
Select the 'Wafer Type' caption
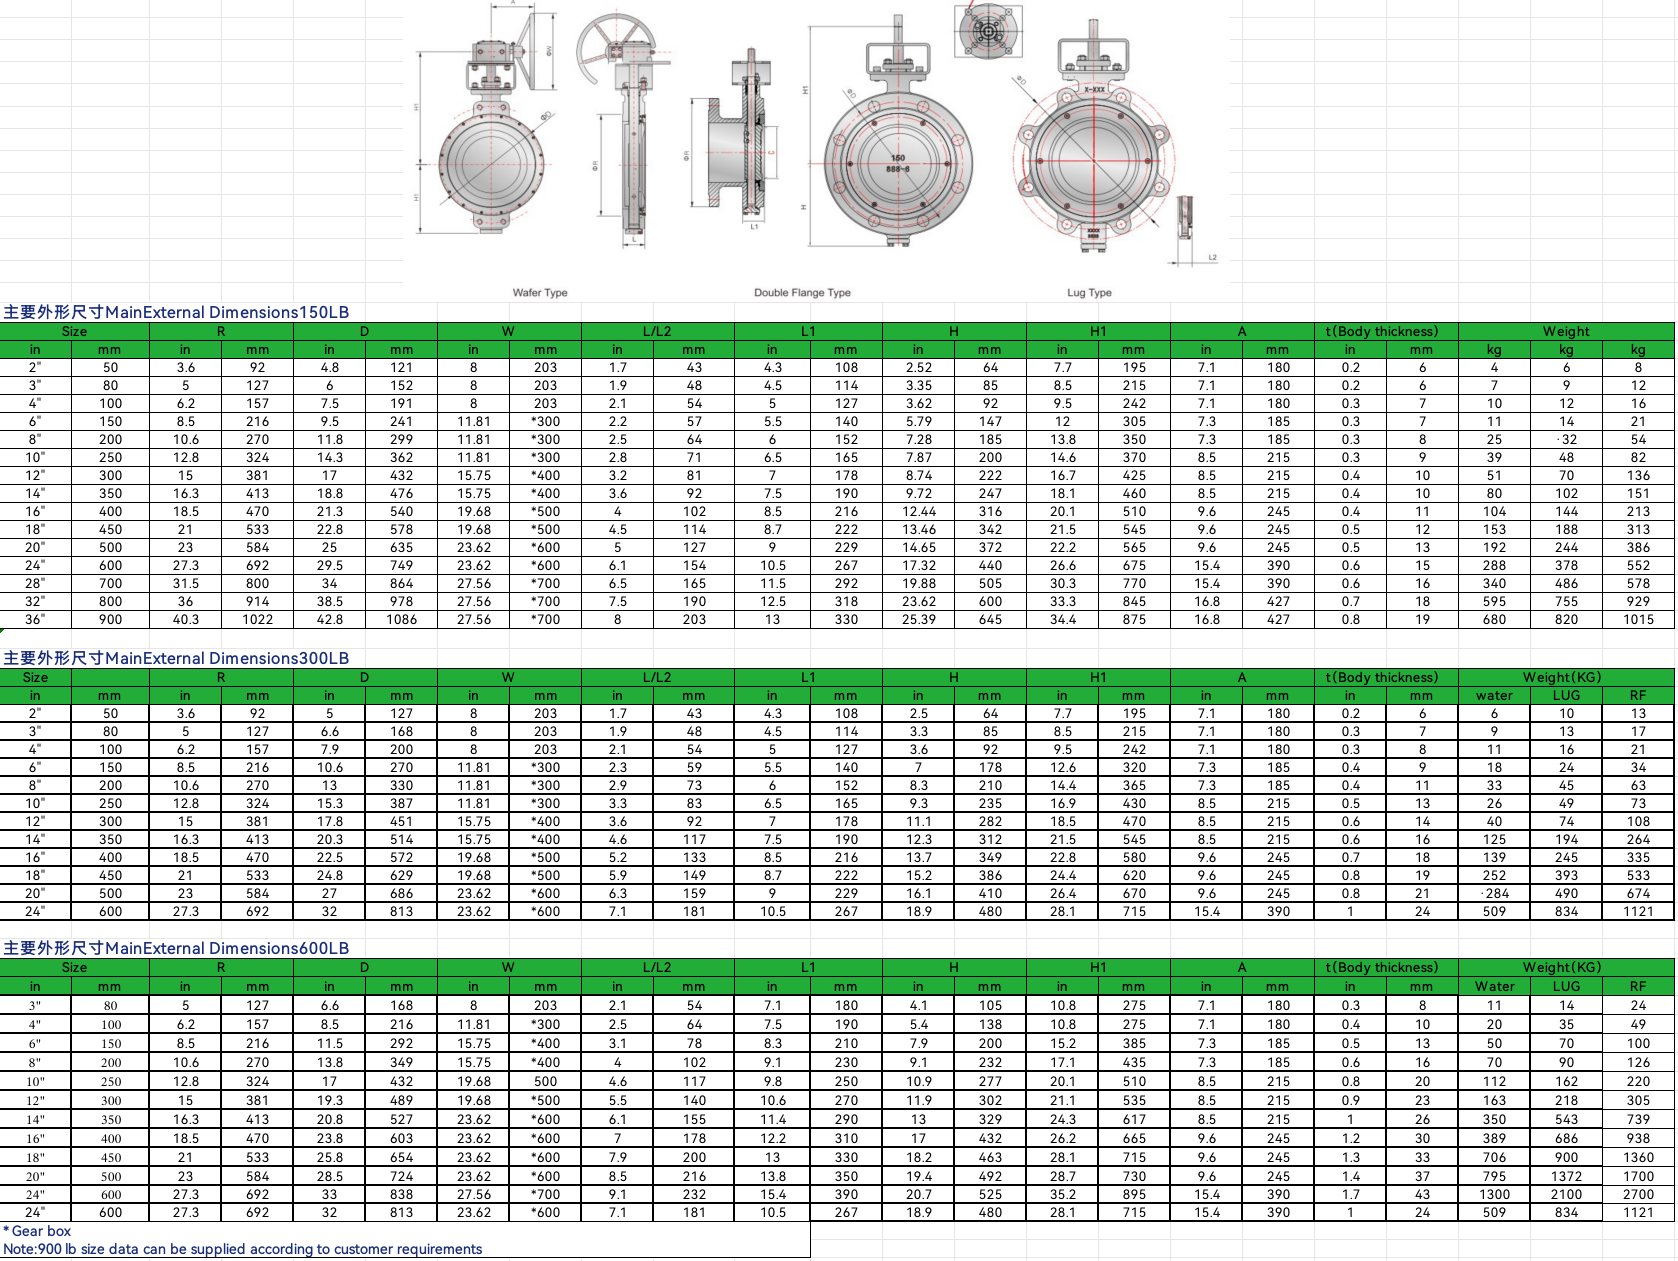pos(540,293)
